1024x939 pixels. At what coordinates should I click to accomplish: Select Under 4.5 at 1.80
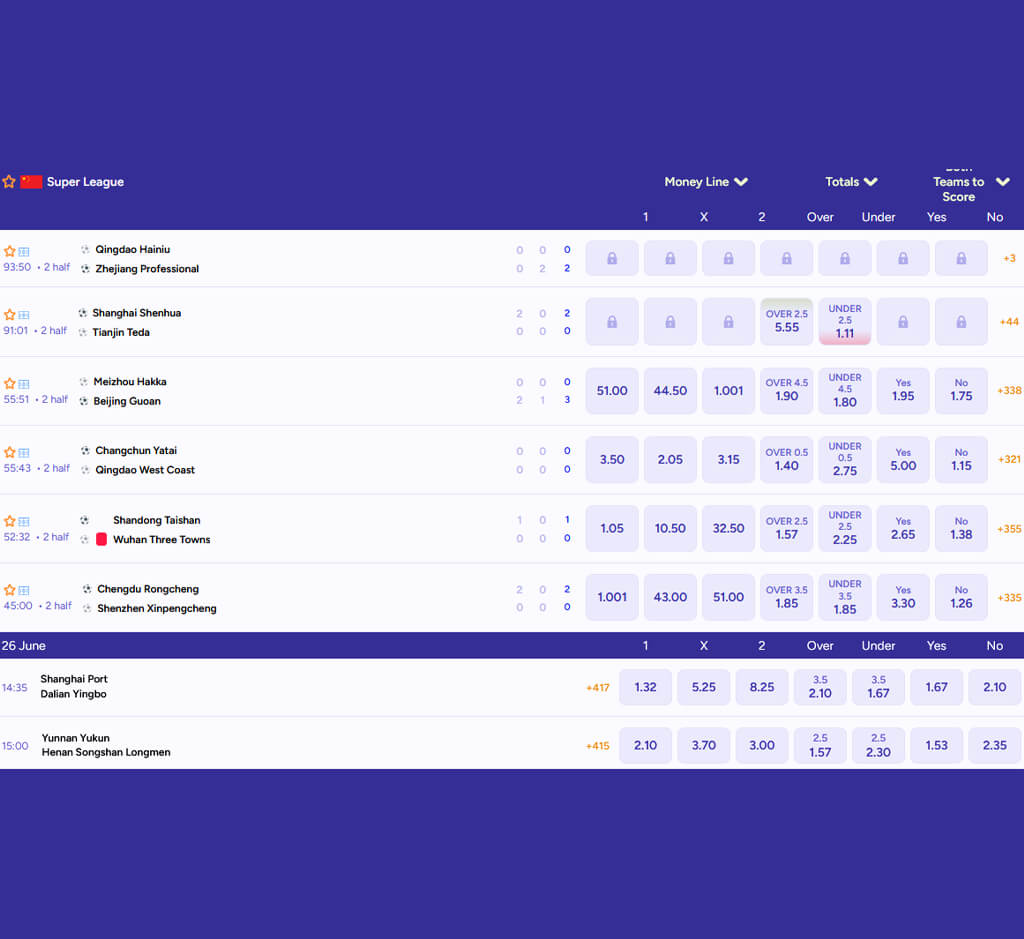pos(845,390)
